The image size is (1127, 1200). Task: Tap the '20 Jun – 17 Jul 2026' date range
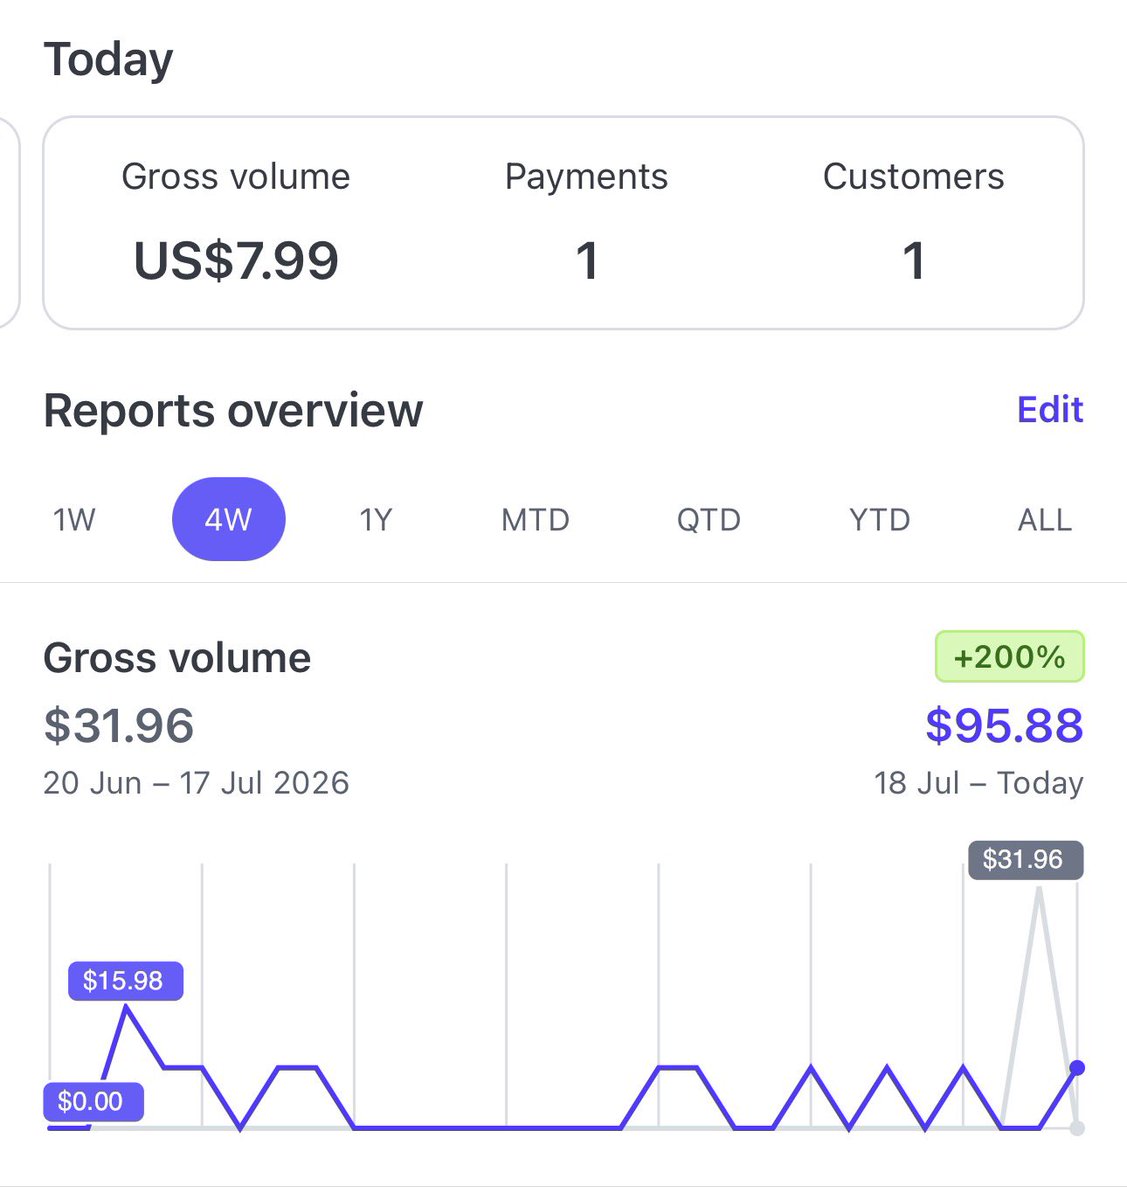pos(196,782)
